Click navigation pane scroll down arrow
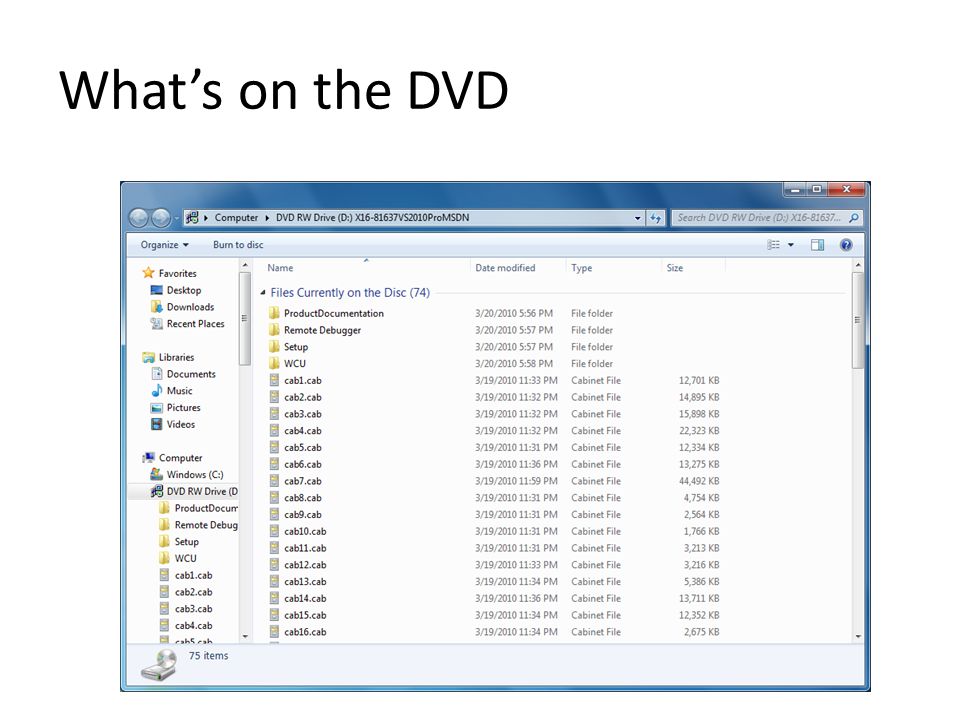Viewport: 960px width, 720px height. (x=245, y=637)
